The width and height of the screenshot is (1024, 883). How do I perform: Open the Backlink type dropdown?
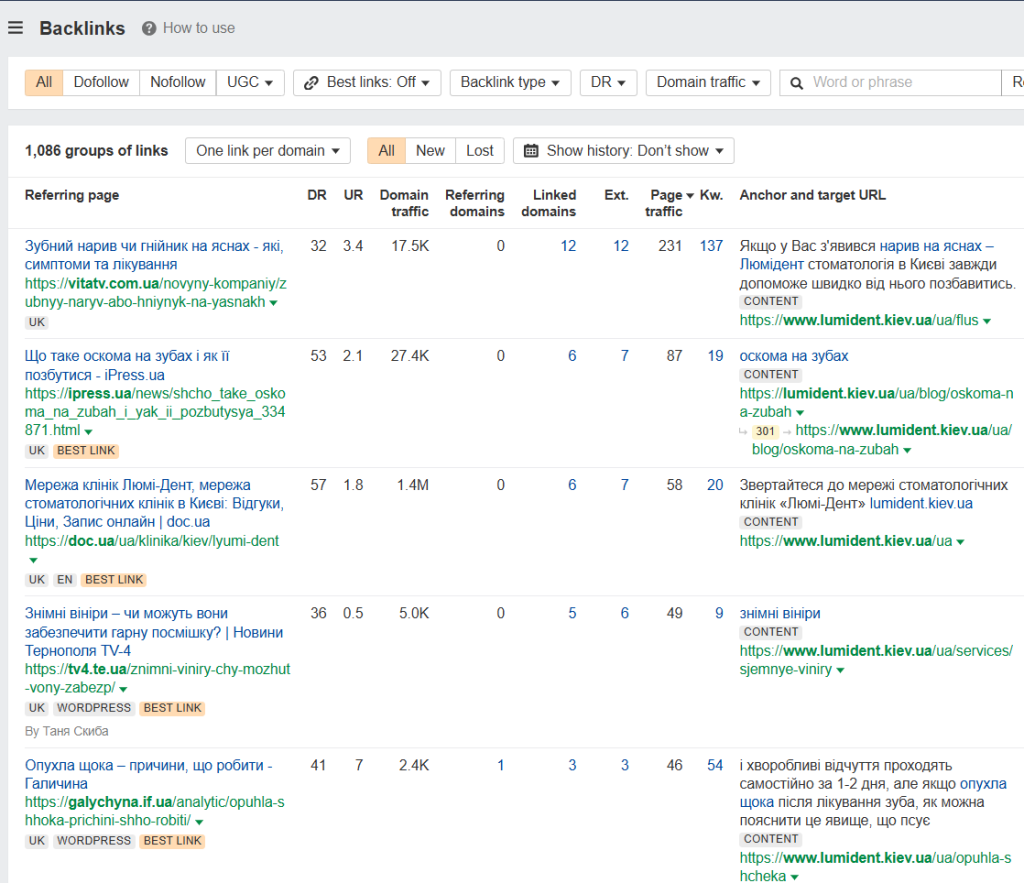click(x=510, y=82)
